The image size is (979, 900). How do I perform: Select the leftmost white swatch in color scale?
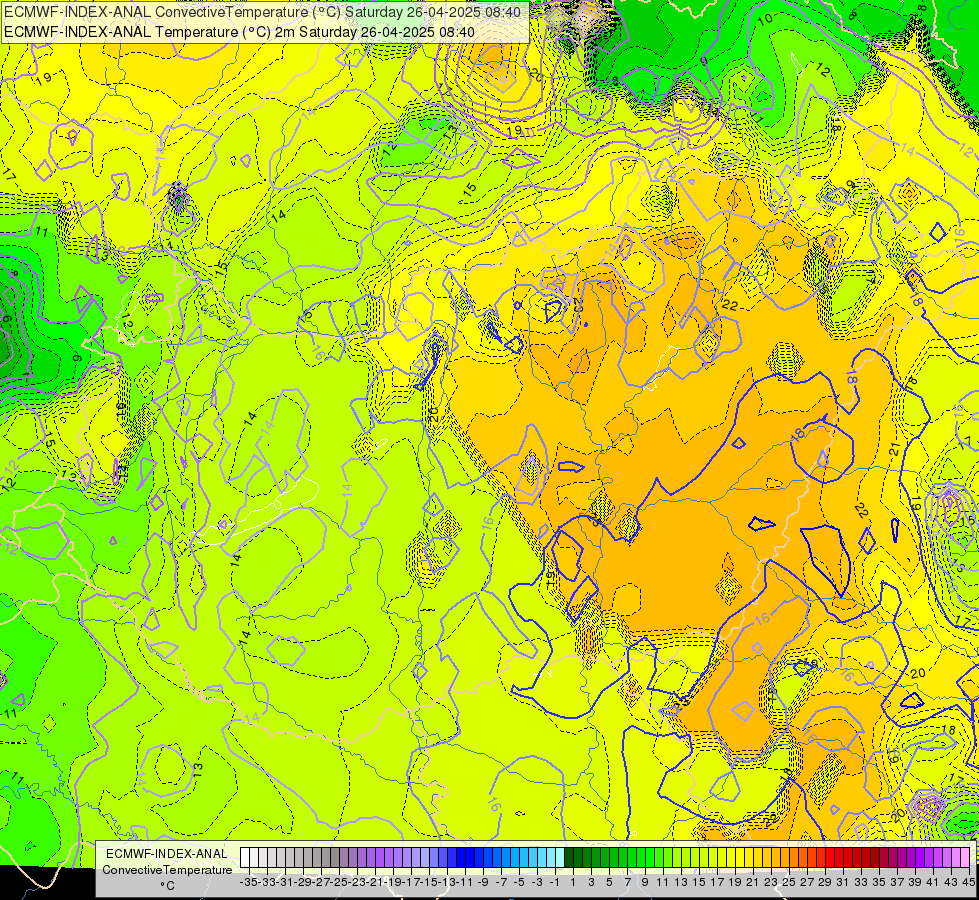245,858
